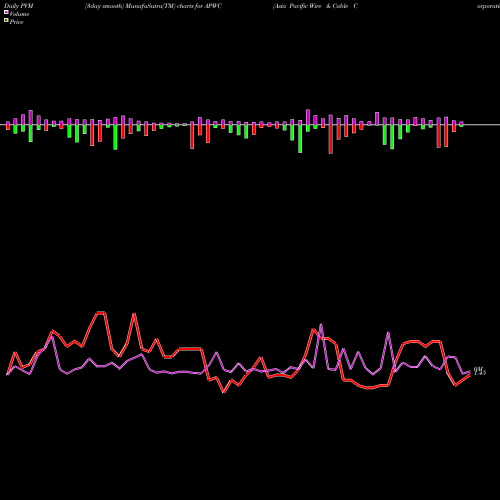
Task: Click the '(3day smooth) MunafaSutra(TM) charts for APWC' heading
Action: point(153,6)
